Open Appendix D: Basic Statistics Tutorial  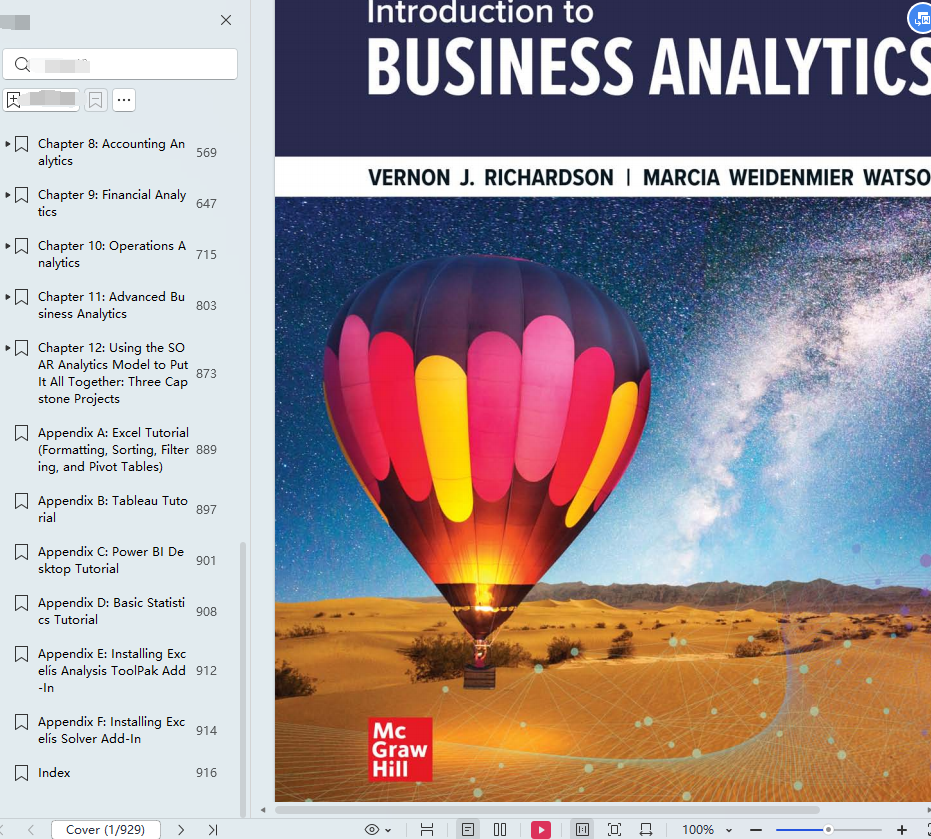coord(112,612)
